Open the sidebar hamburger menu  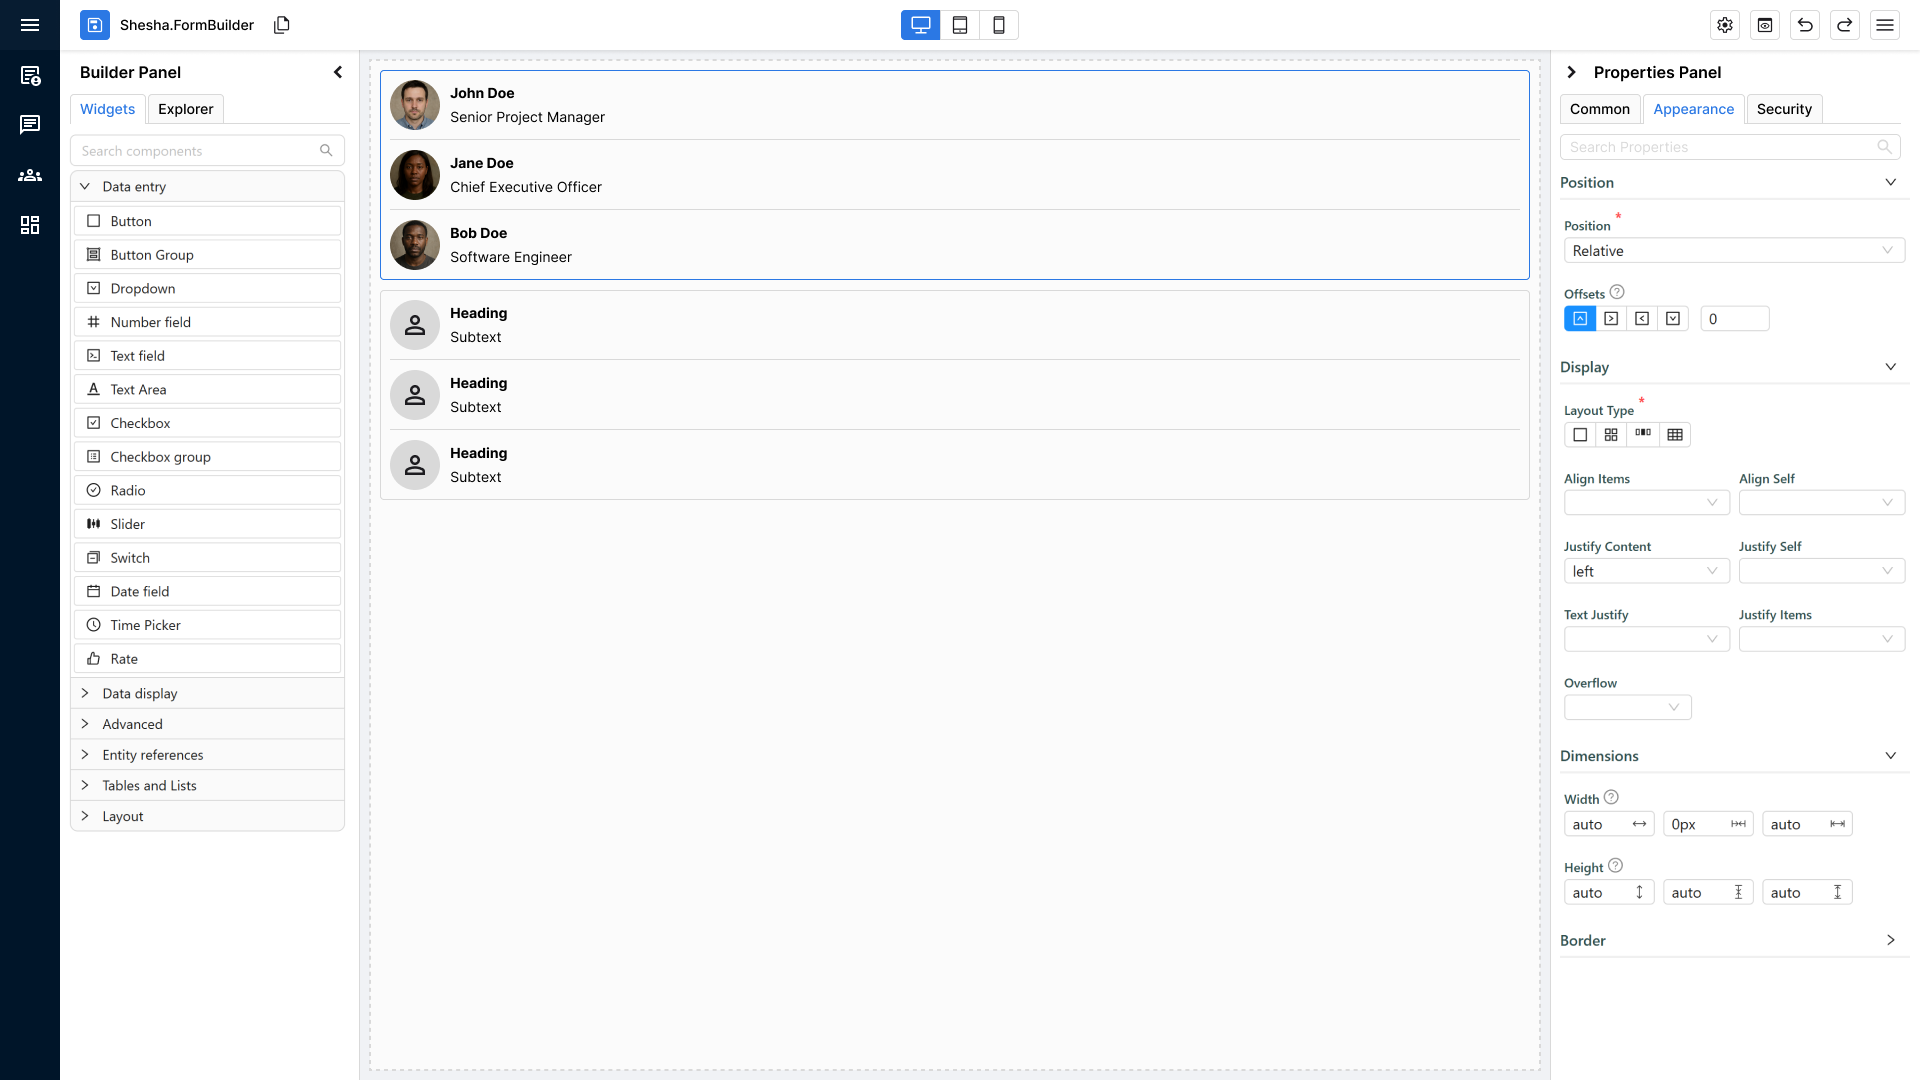click(30, 25)
